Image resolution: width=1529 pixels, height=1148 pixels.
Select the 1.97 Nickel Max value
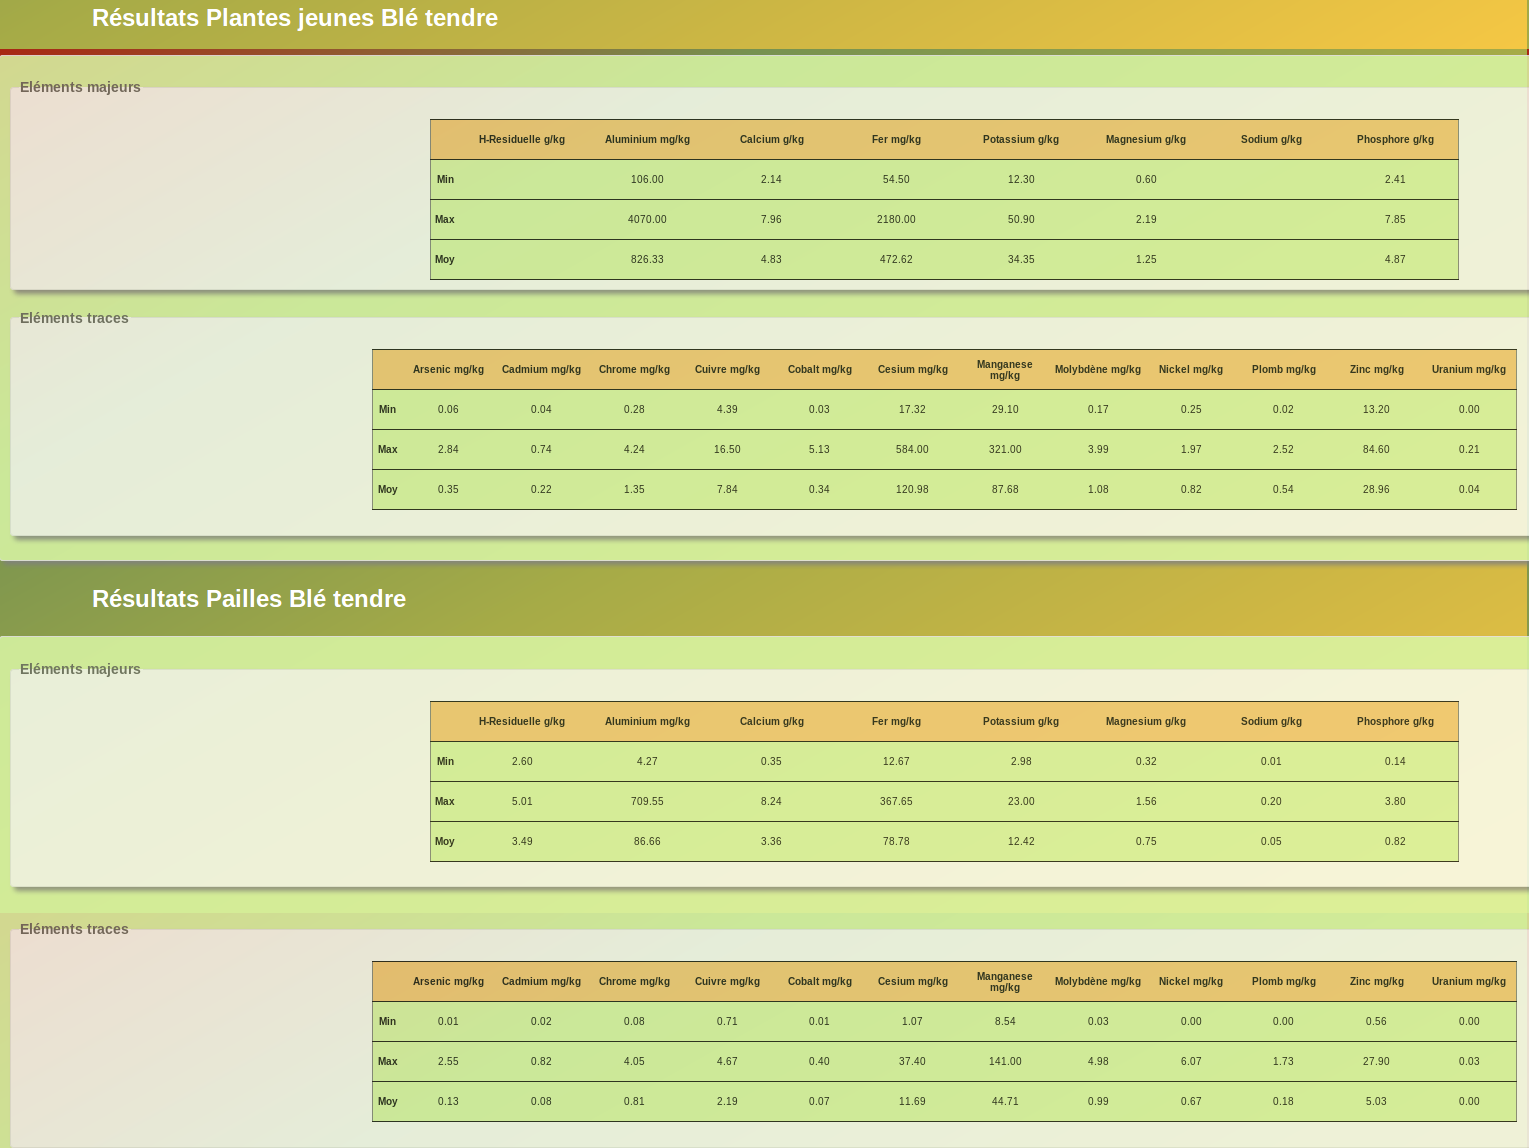(x=1191, y=449)
